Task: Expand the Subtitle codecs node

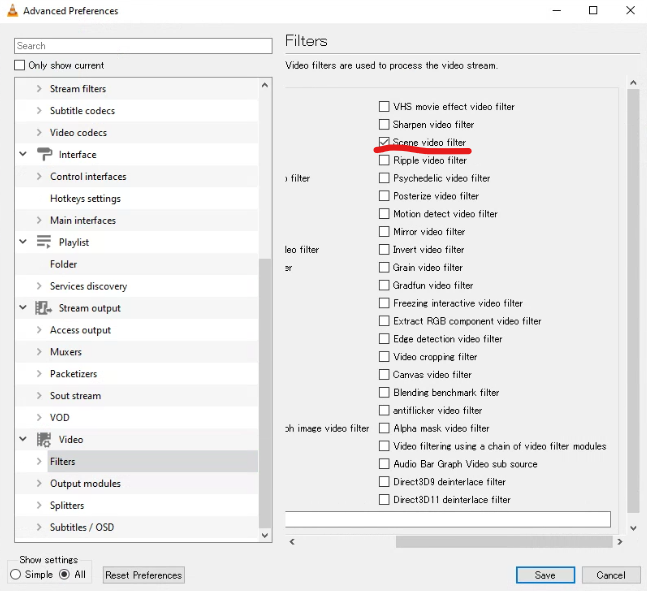Action: tap(39, 110)
